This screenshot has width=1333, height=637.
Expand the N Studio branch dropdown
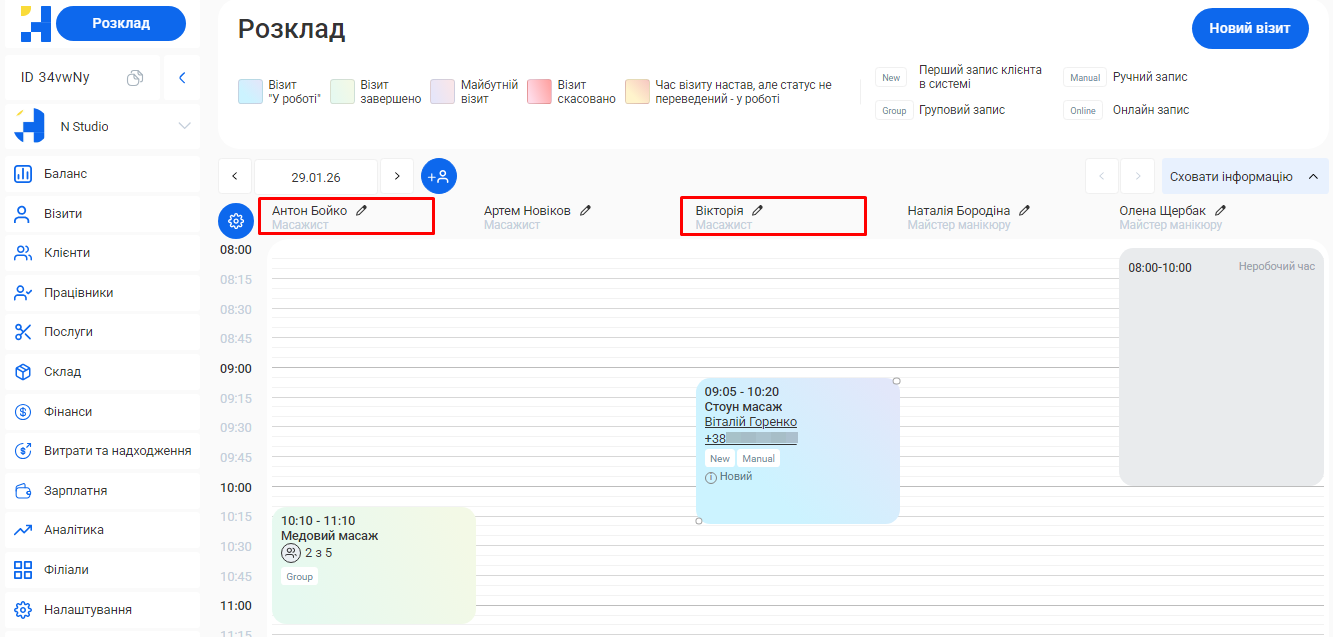point(184,127)
